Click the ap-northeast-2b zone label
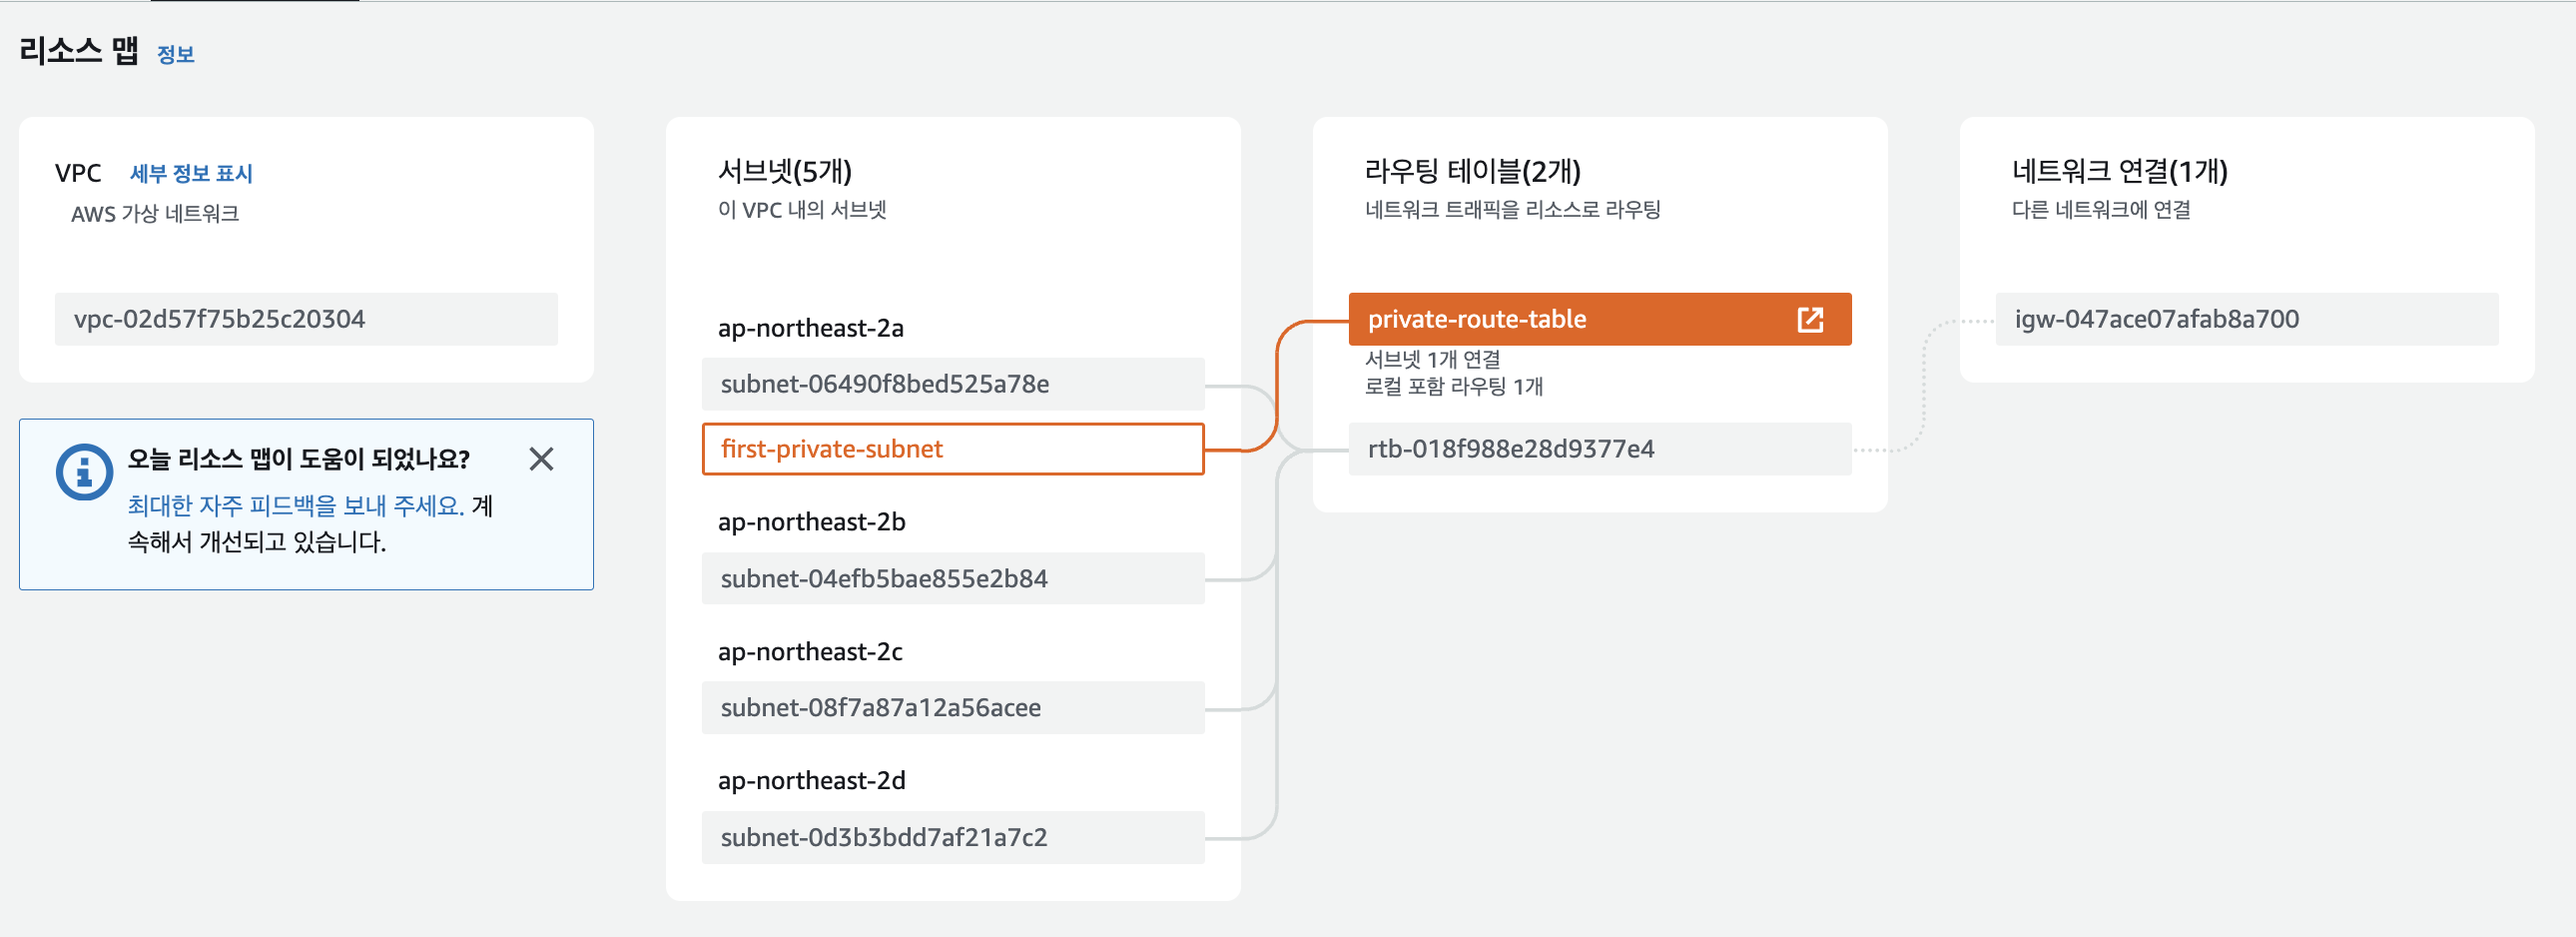This screenshot has width=2576, height=937. 811,522
